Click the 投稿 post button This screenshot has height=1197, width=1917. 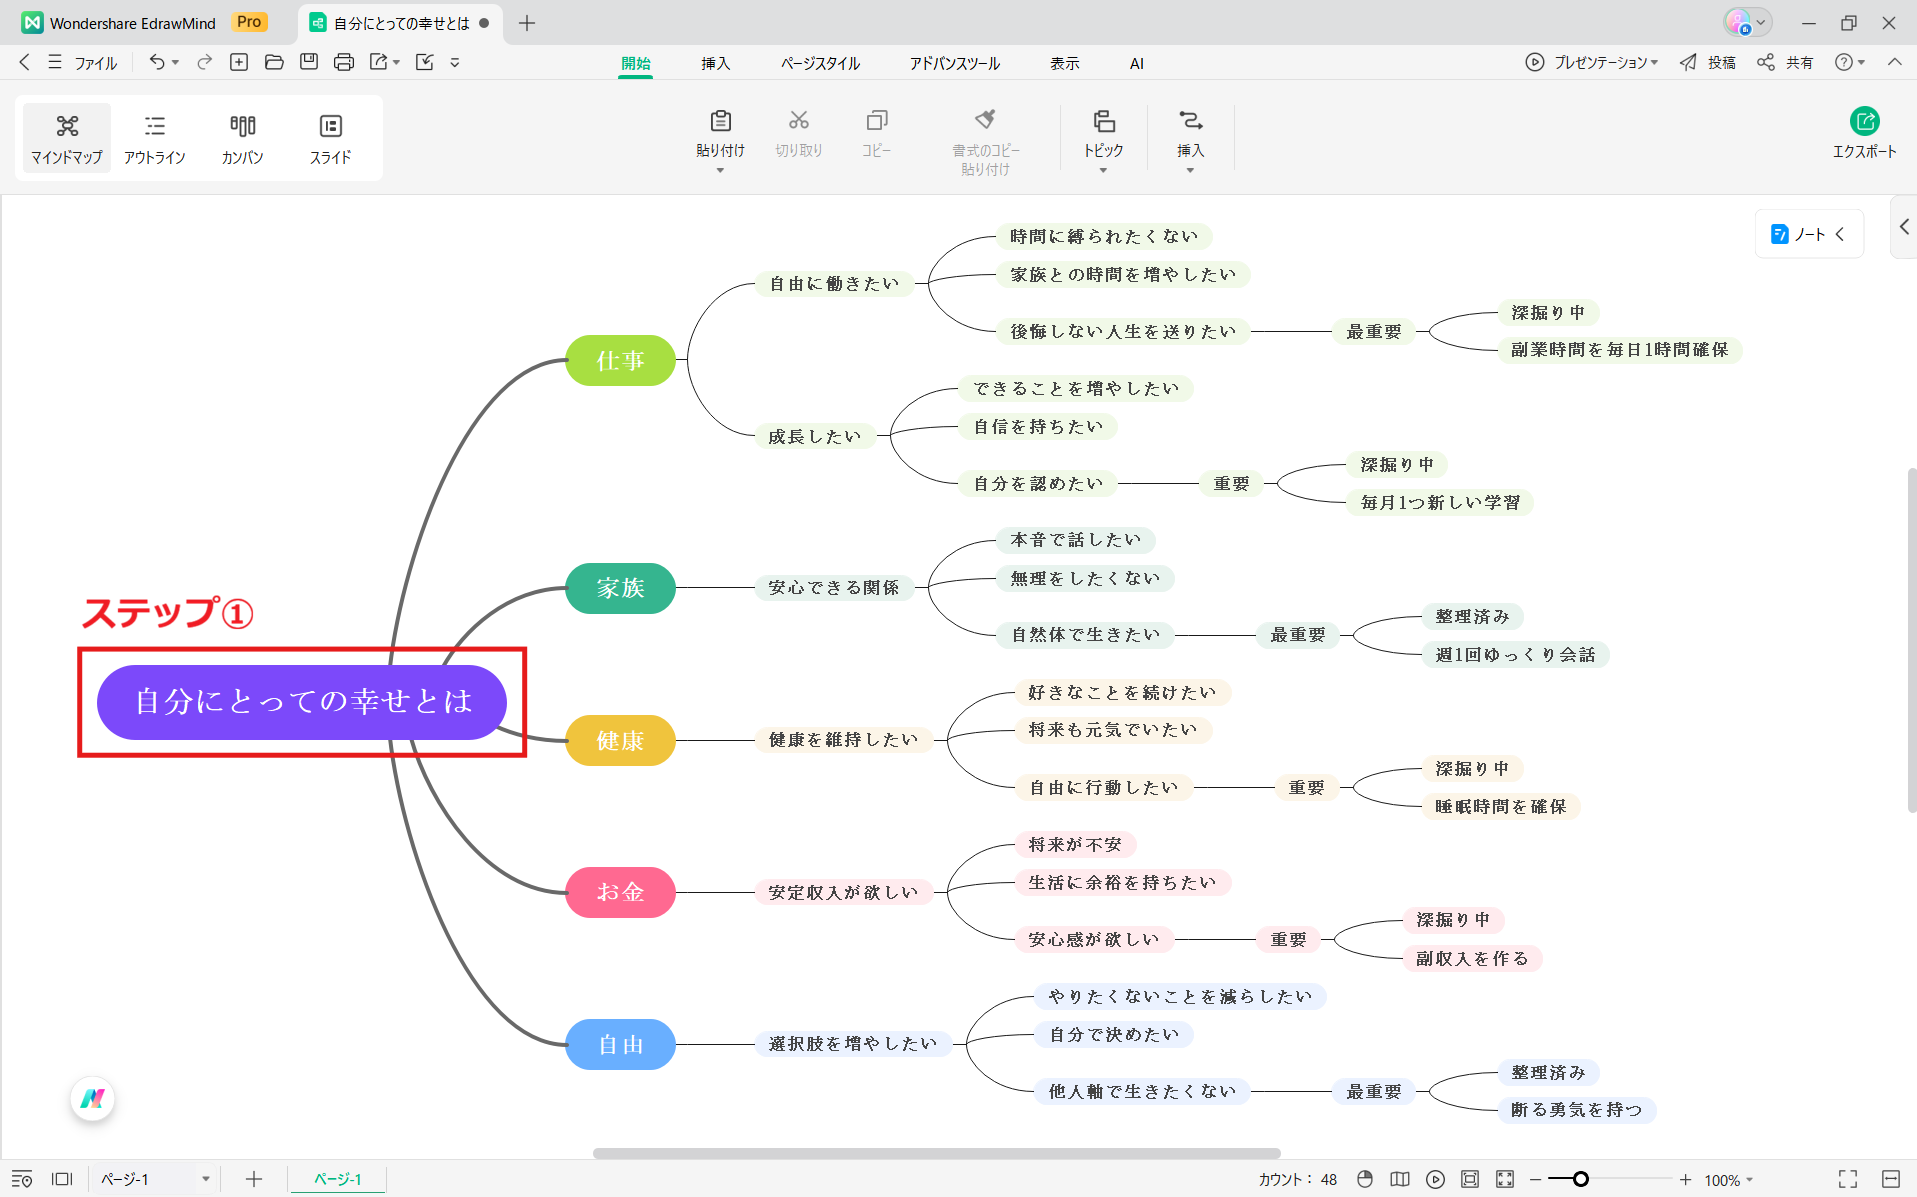[1708, 62]
